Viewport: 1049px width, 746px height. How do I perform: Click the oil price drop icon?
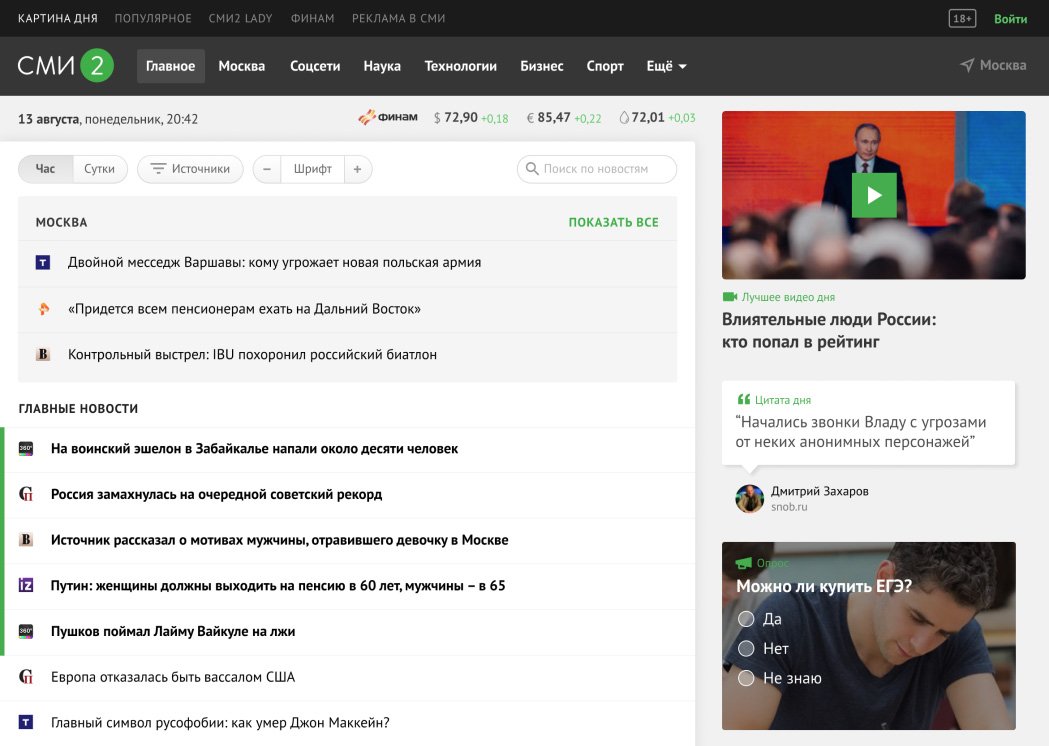tap(624, 118)
